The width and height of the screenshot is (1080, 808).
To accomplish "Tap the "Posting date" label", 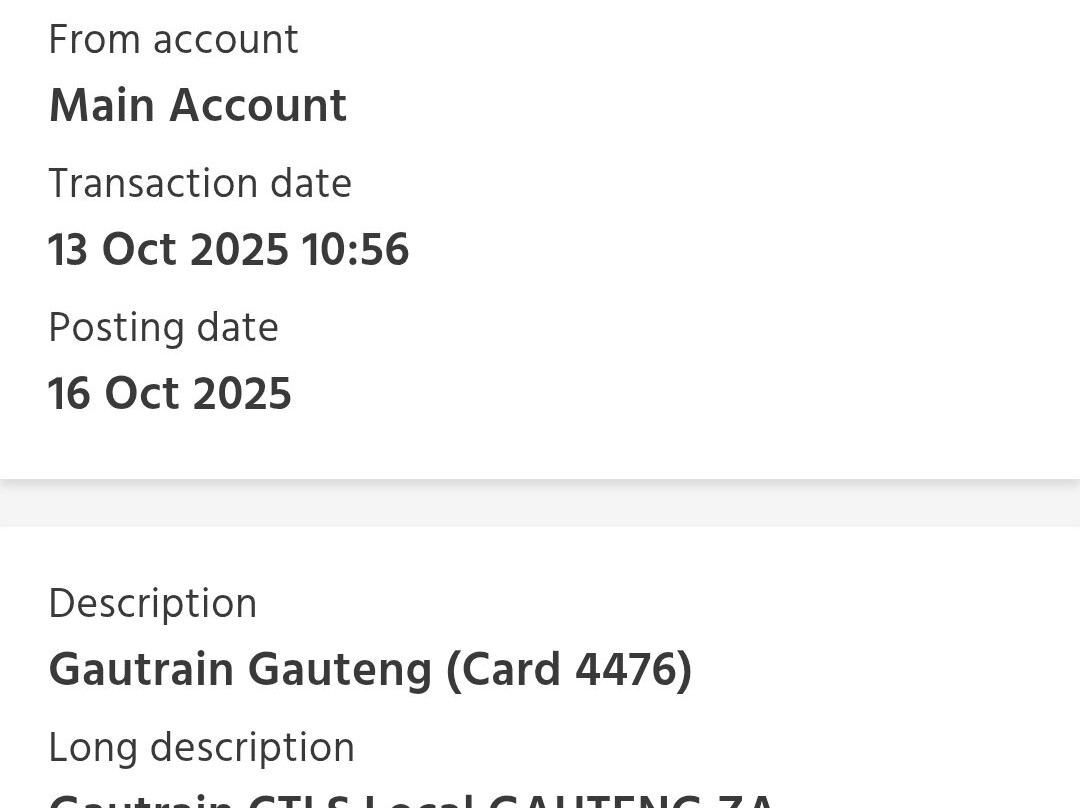I will click(163, 328).
